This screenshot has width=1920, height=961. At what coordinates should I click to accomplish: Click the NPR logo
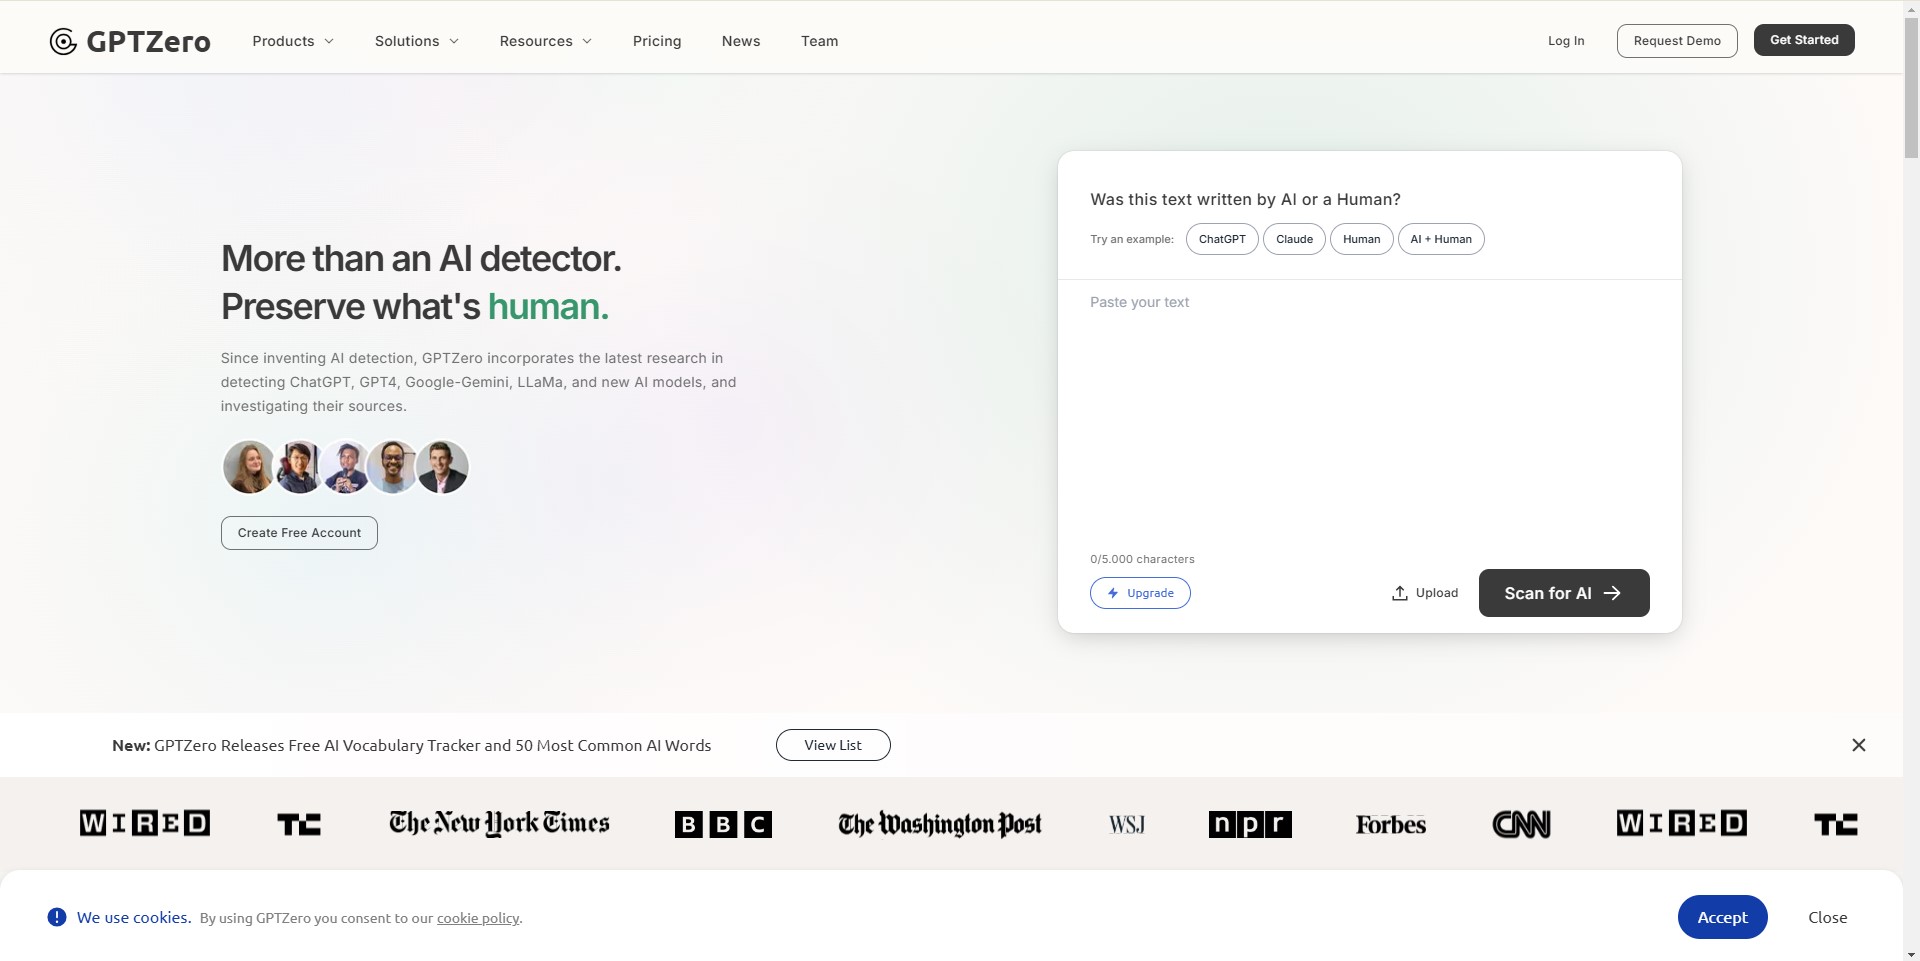[1250, 824]
